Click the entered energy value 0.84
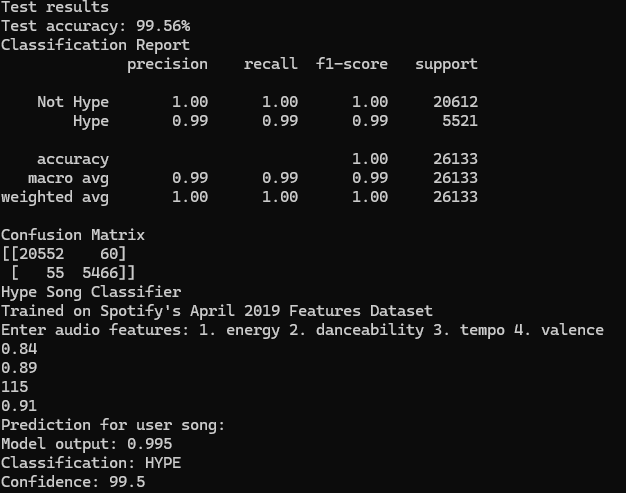This screenshot has height=493, width=626. (19, 349)
